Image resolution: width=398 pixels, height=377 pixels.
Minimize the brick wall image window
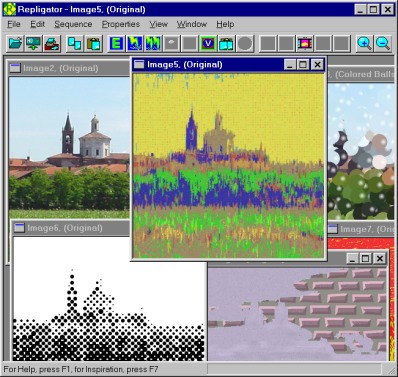point(353,258)
